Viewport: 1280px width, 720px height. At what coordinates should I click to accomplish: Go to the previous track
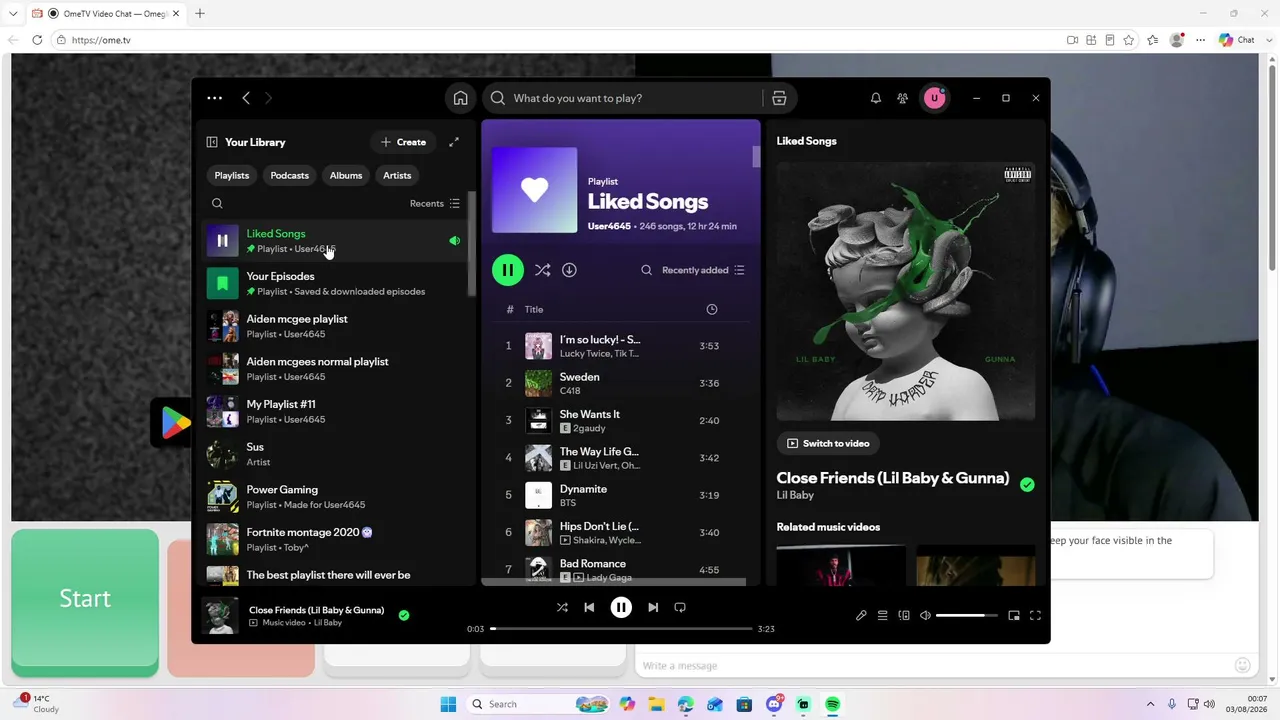click(589, 607)
